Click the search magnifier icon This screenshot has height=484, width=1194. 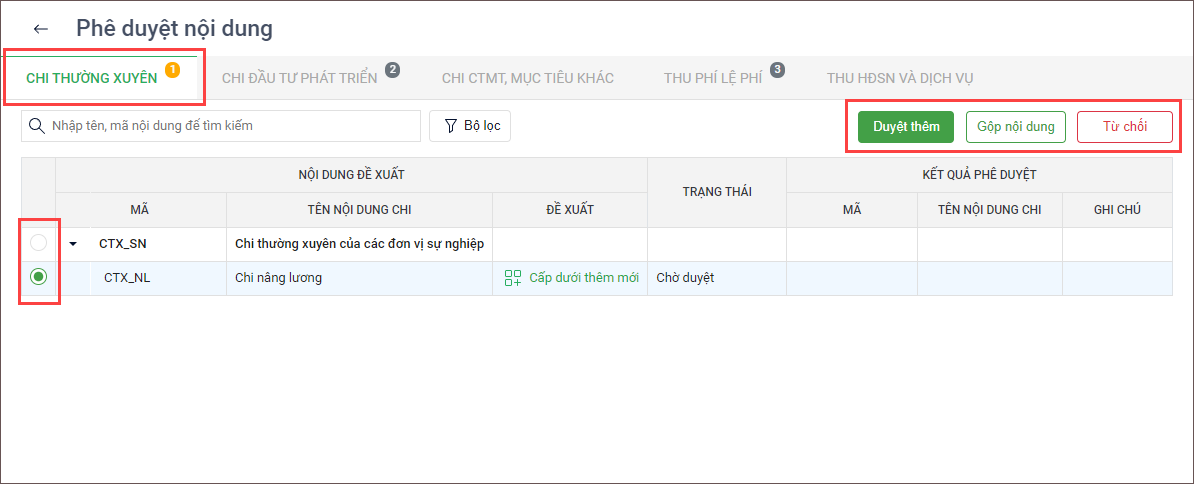pyautogui.click(x=37, y=127)
